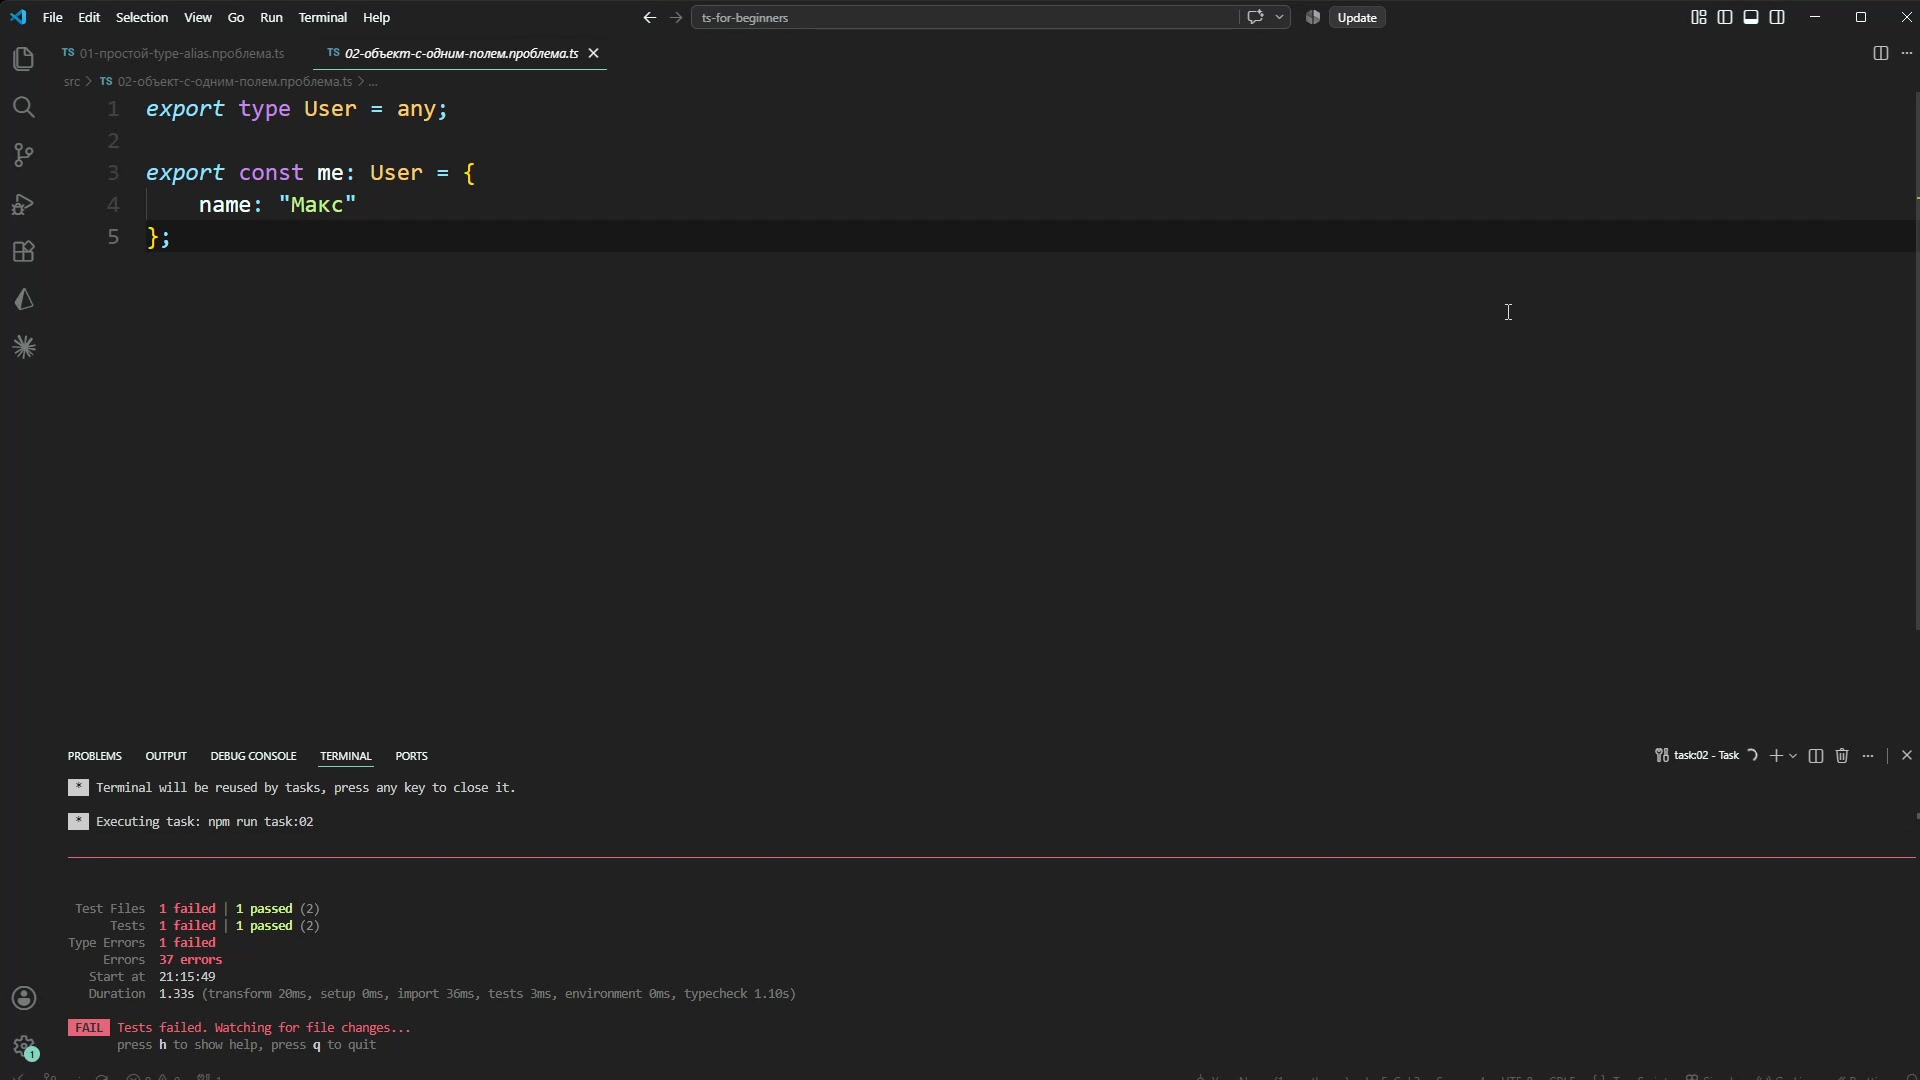Open terminal panel more actions ellipsis
Screen dimensions: 1920x1080
pyautogui.click(x=1868, y=756)
